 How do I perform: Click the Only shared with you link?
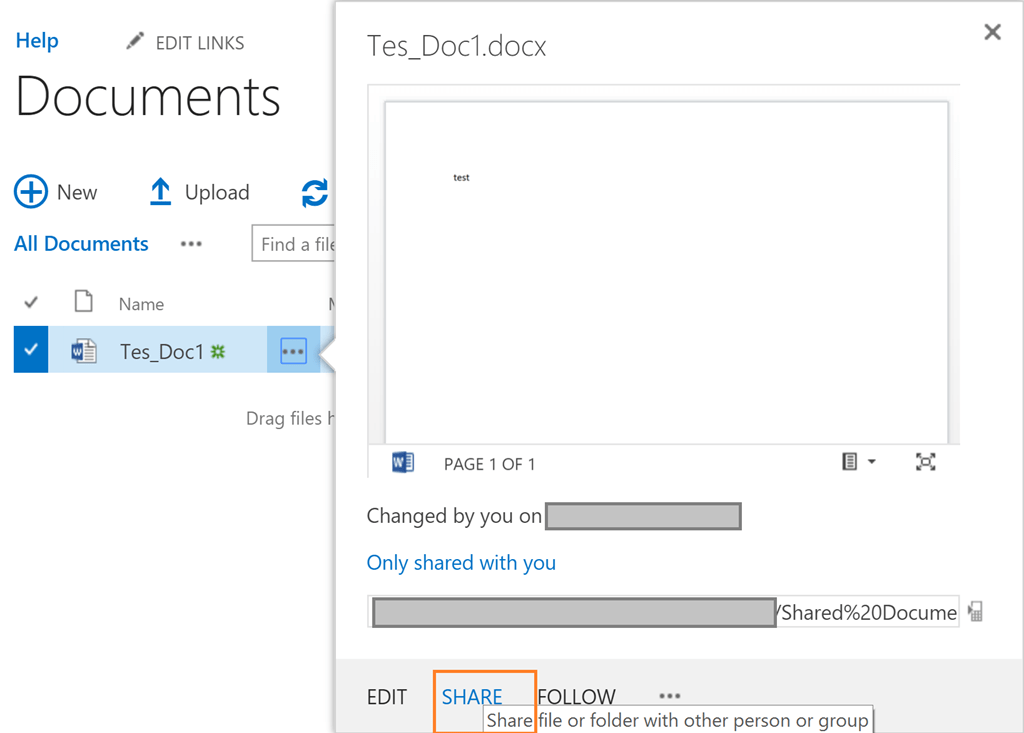pyautogui.click(x=461, y=563)
